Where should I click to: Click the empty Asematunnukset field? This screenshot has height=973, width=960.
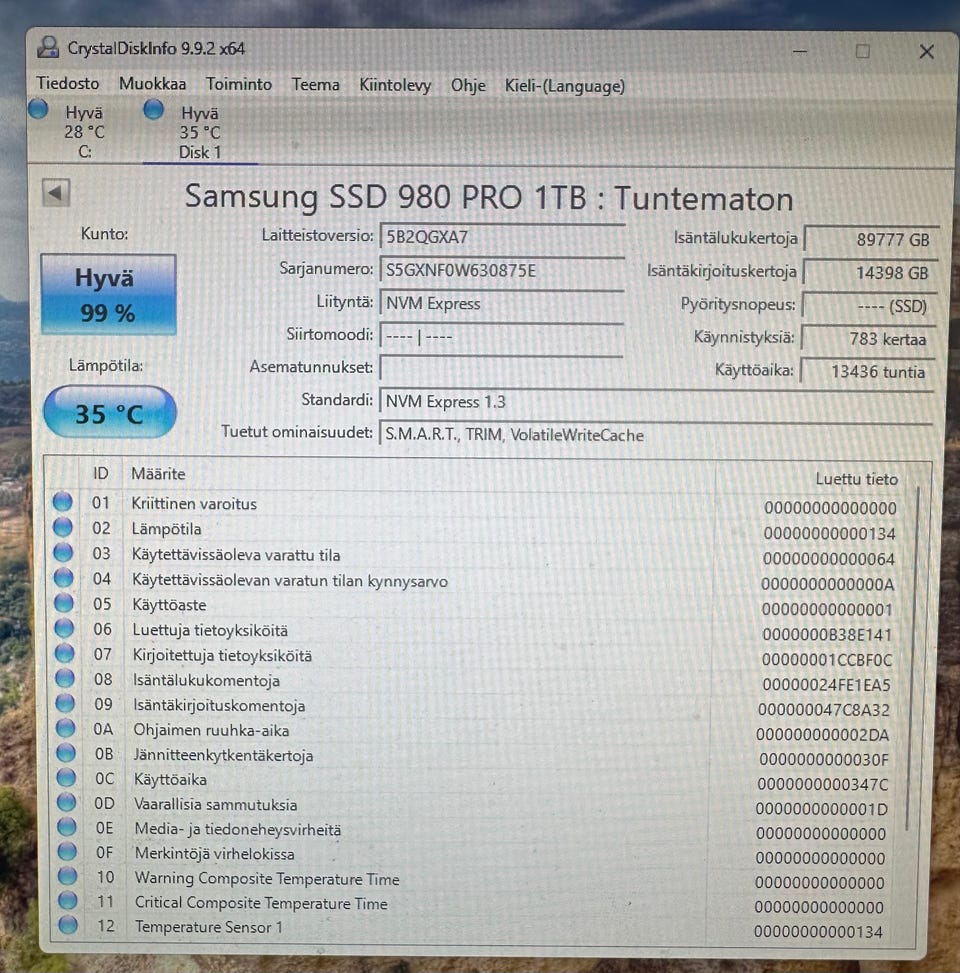coord(501,369)
